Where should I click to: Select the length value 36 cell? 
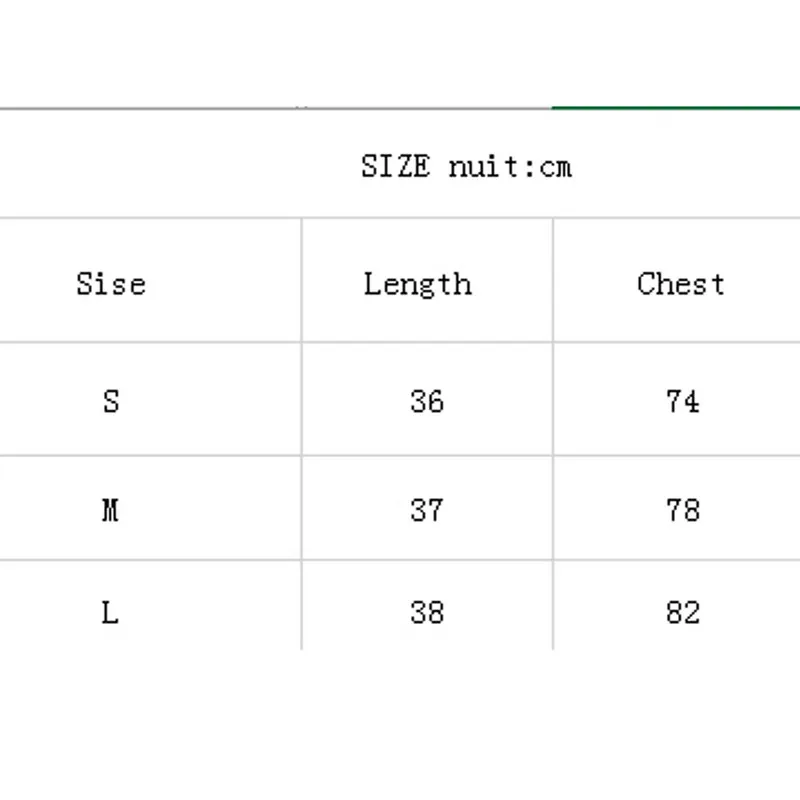pos(427,399)
